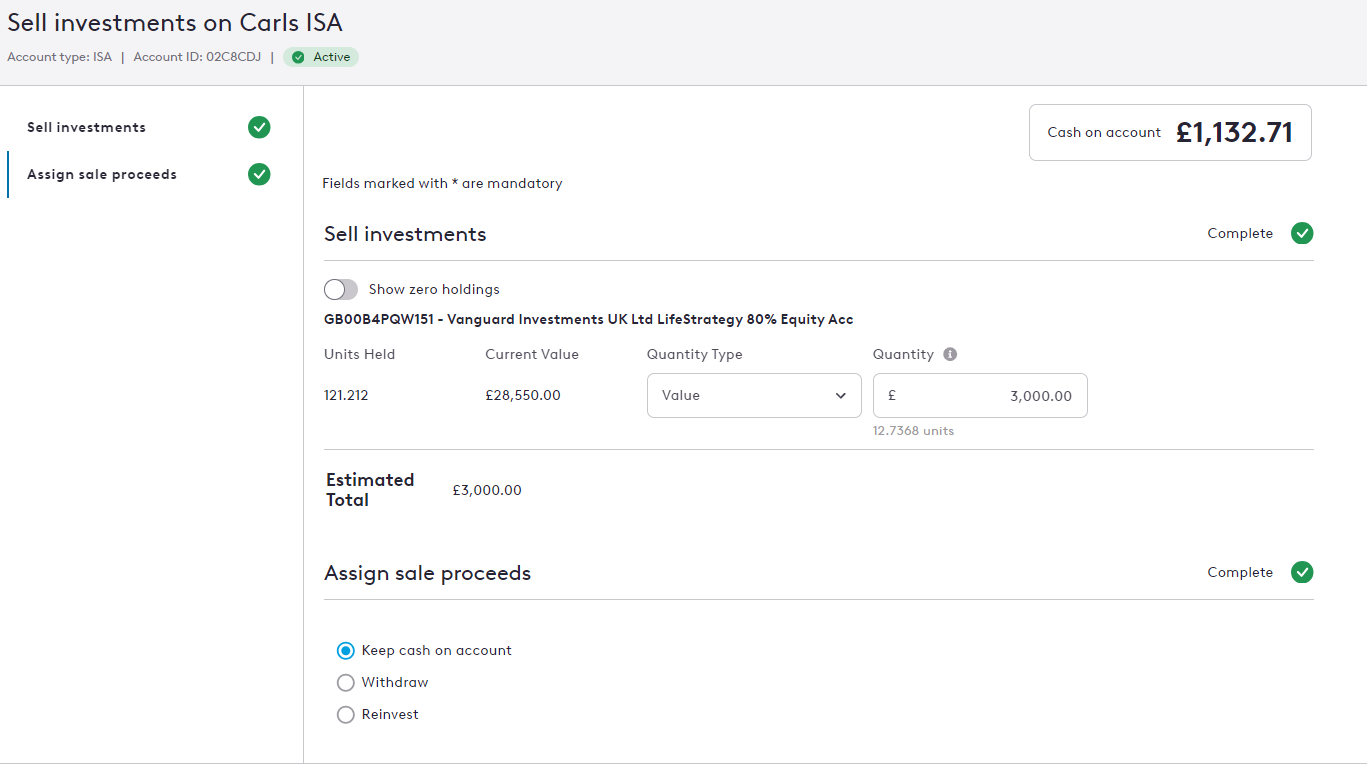Viewport: 1367px width, 766px height.
Task: Click the Sell investments section heading
Action: [405, 234]
